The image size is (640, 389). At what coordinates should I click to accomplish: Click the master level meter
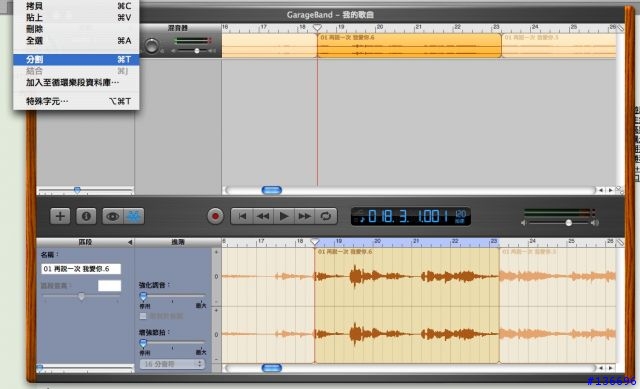click(x=559, y=213)
